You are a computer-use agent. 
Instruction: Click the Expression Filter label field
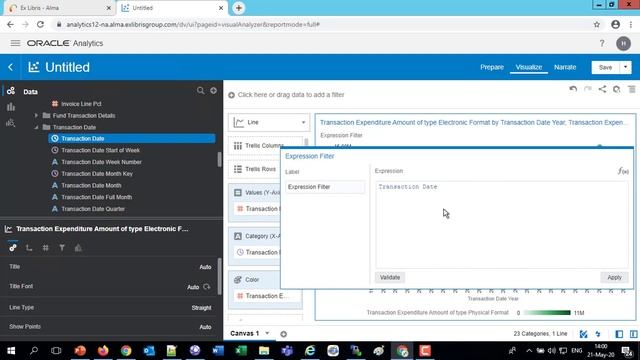[x=325, y=187]
